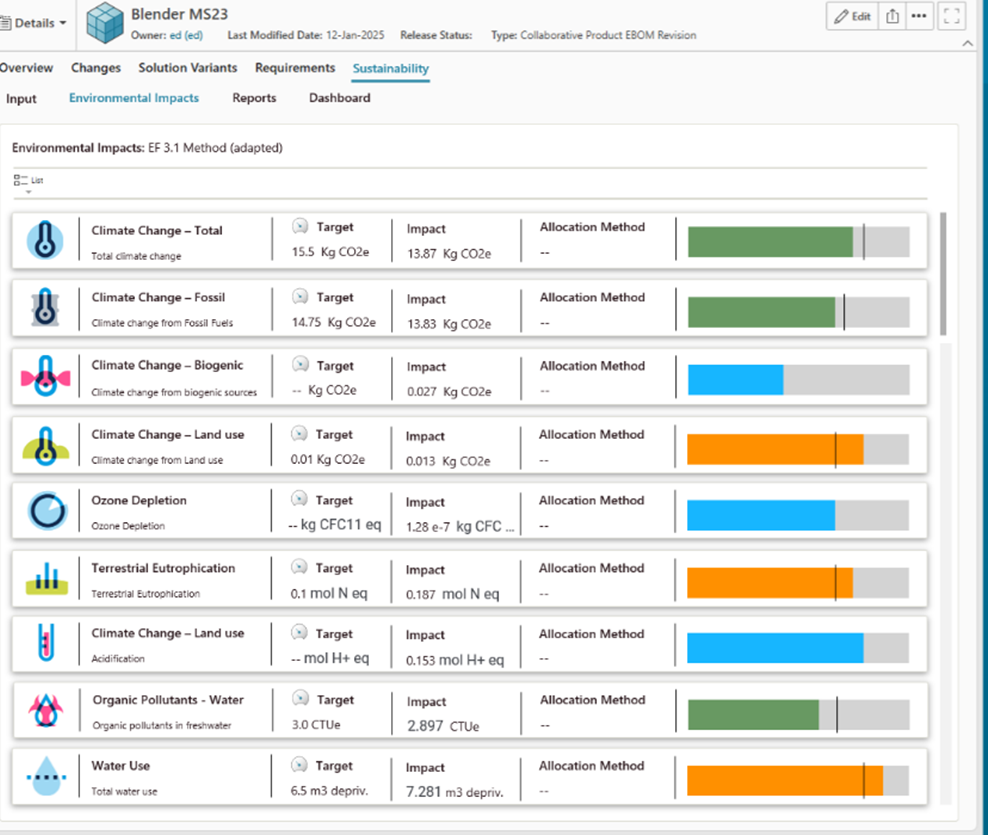Viewport: 988px width, 835px height.
Task: Click the Organic Pollutants - Water icon
Action: 45,710
